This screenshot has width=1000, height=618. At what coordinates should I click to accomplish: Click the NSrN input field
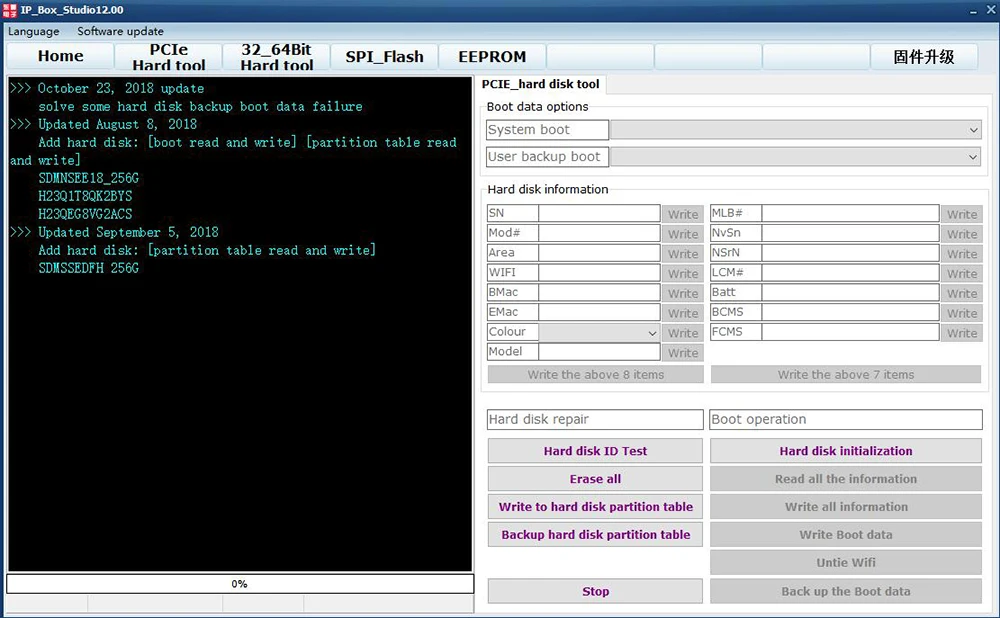[x=850, y=253]
